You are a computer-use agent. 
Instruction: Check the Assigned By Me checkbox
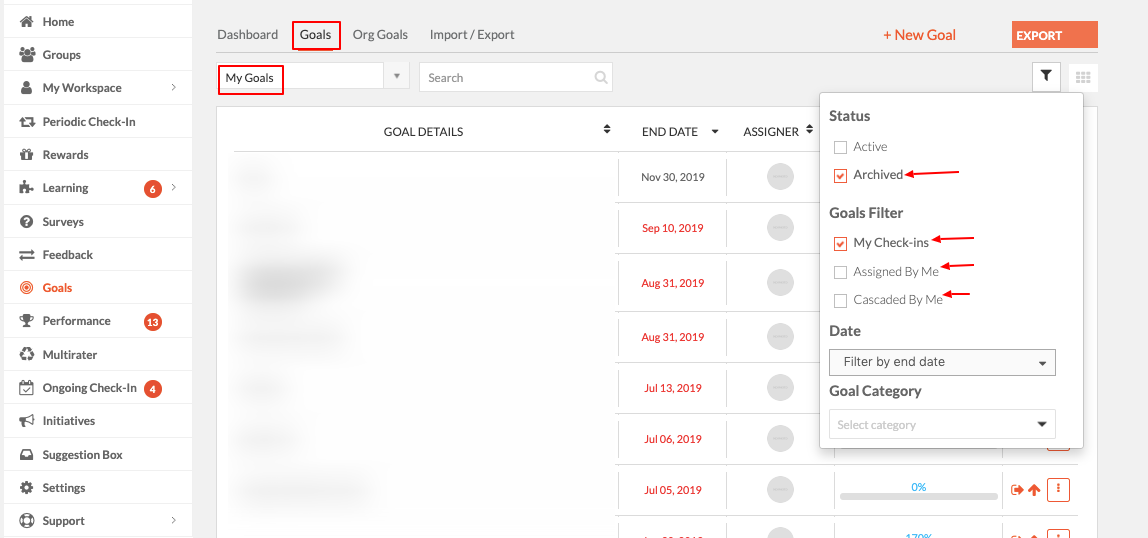[x=840, y=272]
